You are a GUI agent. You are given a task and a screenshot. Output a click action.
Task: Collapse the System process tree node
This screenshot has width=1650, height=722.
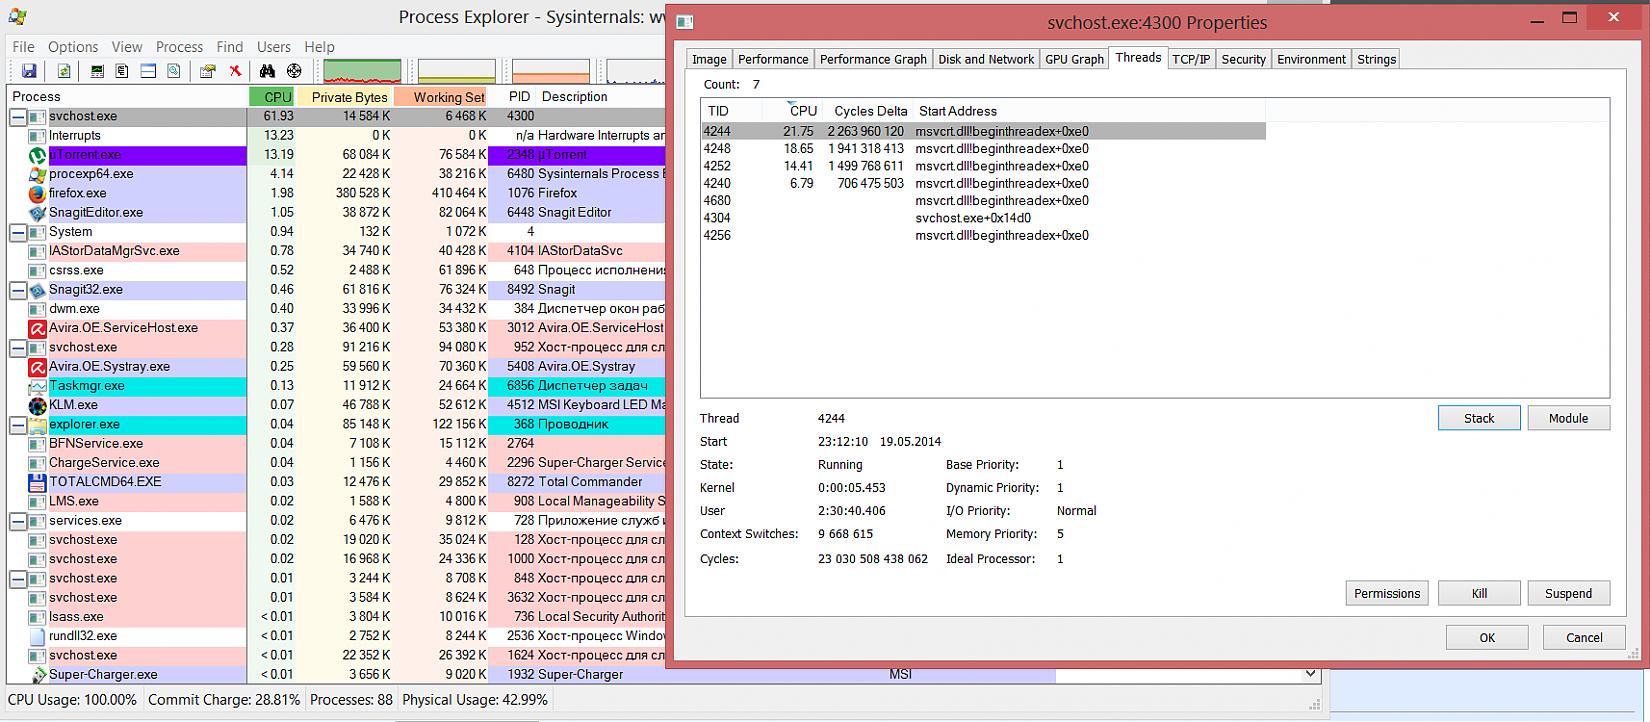(x=18, y=232)
